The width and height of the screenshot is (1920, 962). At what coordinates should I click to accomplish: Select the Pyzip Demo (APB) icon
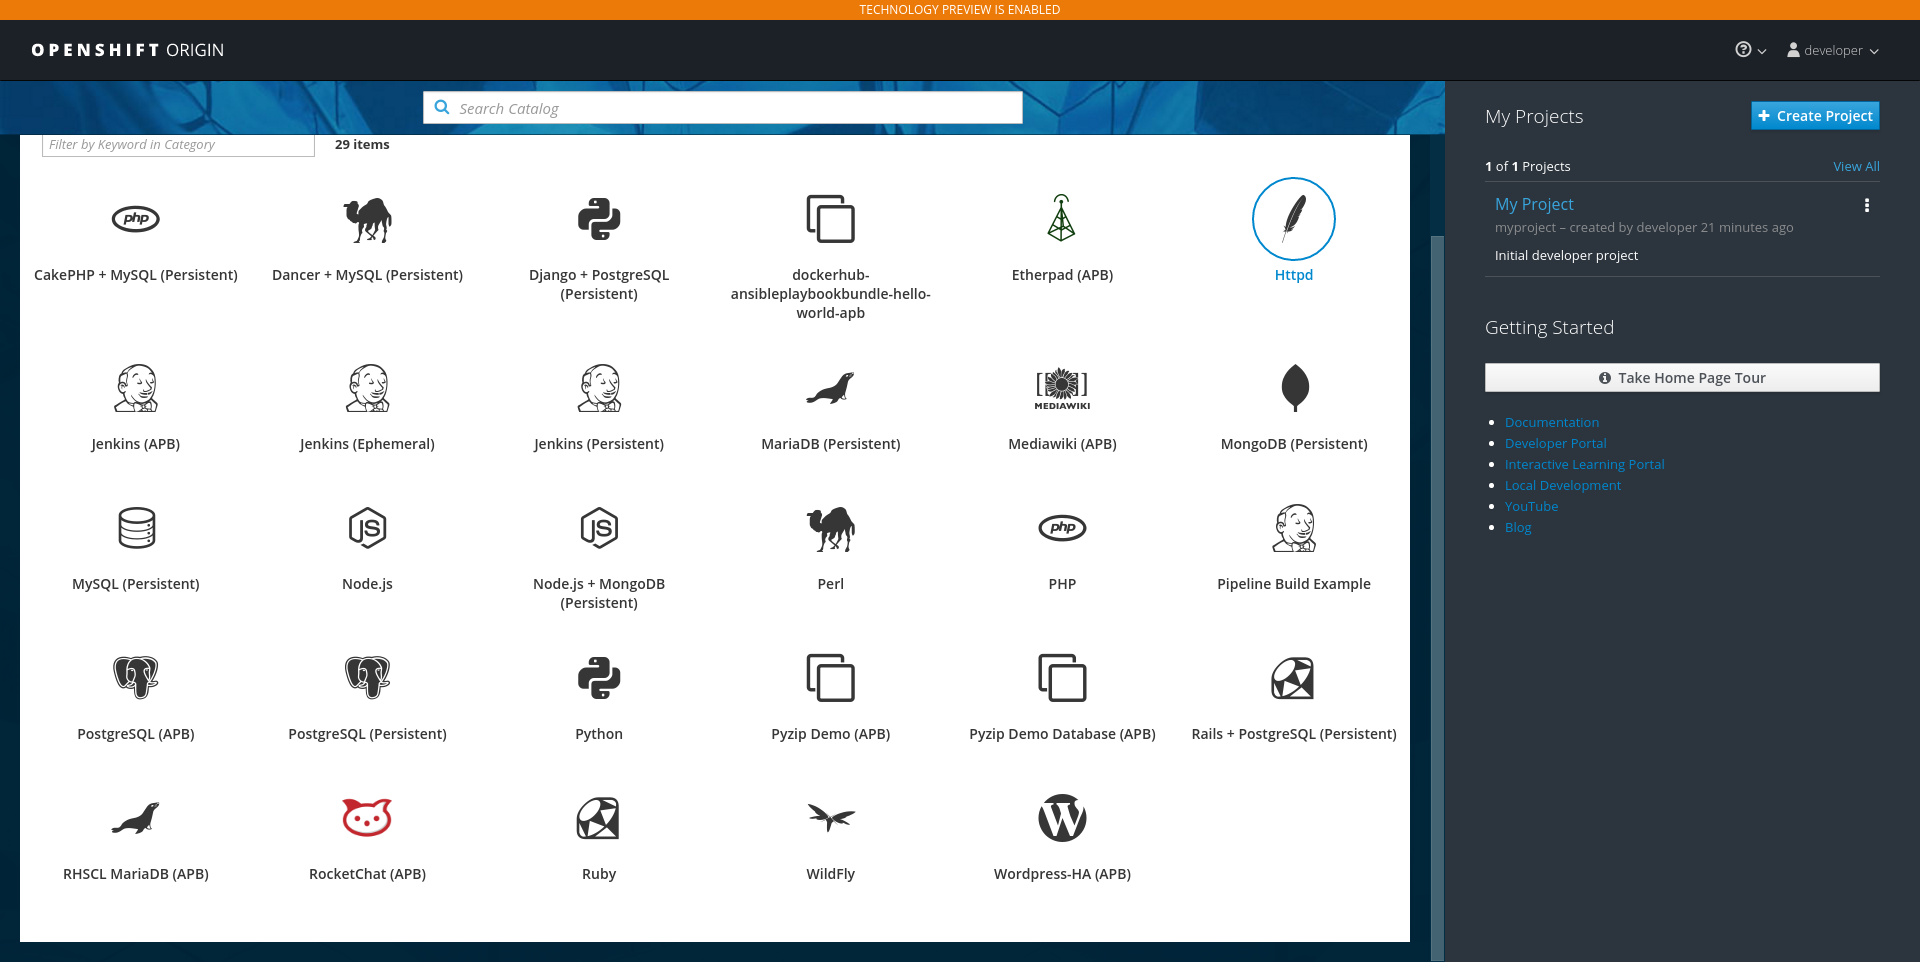coord(831,678)
